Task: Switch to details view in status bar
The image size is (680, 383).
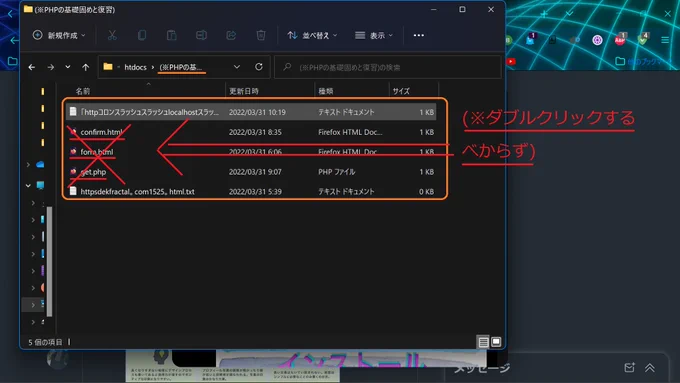Action: 484,342
